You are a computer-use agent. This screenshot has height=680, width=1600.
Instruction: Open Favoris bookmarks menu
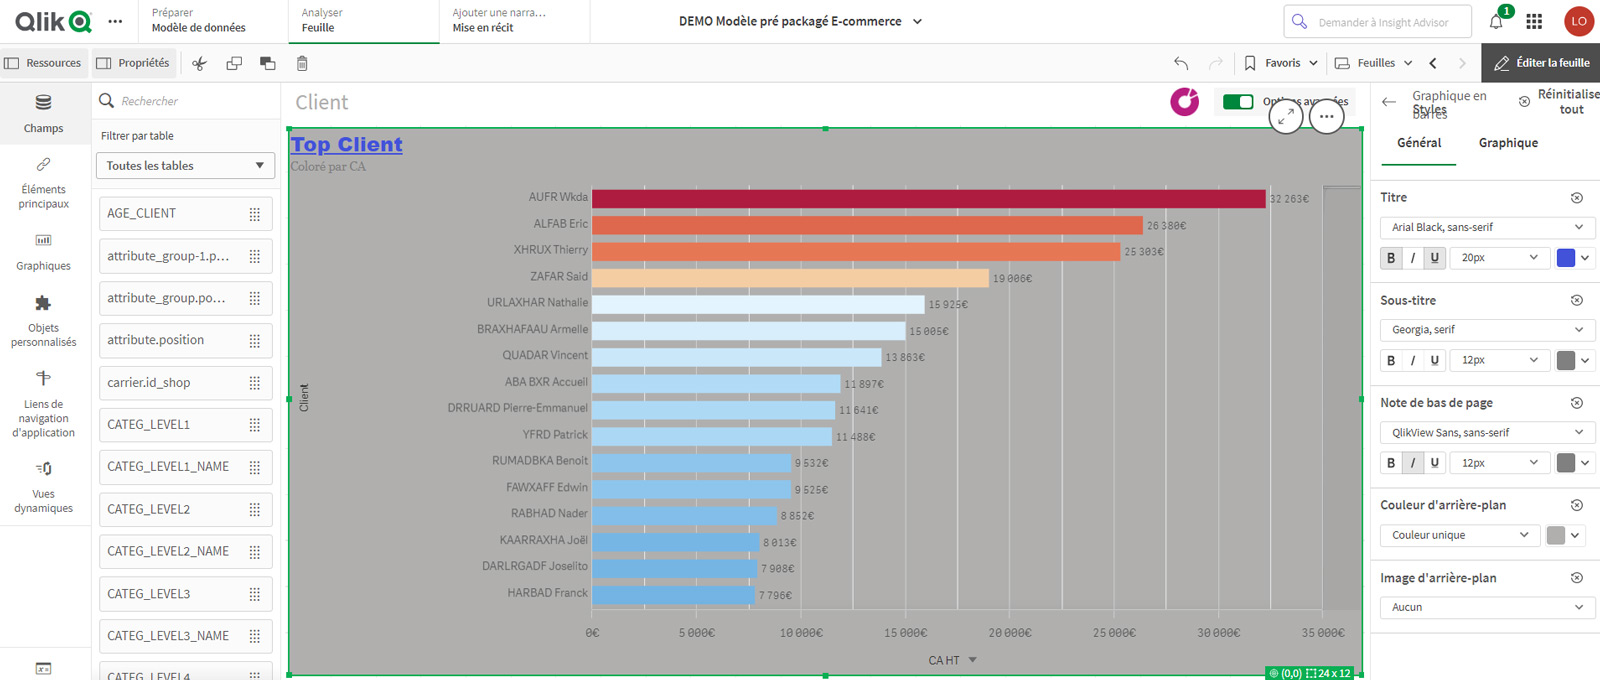[1281, 63]
